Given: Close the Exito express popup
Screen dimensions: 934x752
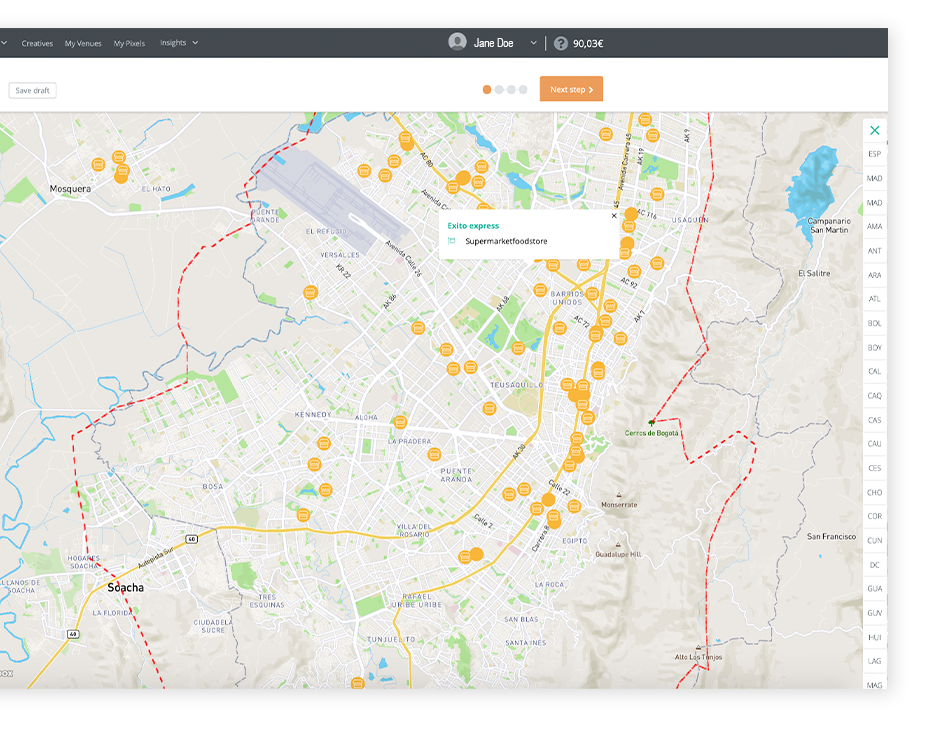Looking at the screenshot, I should [x=614, y=216].
